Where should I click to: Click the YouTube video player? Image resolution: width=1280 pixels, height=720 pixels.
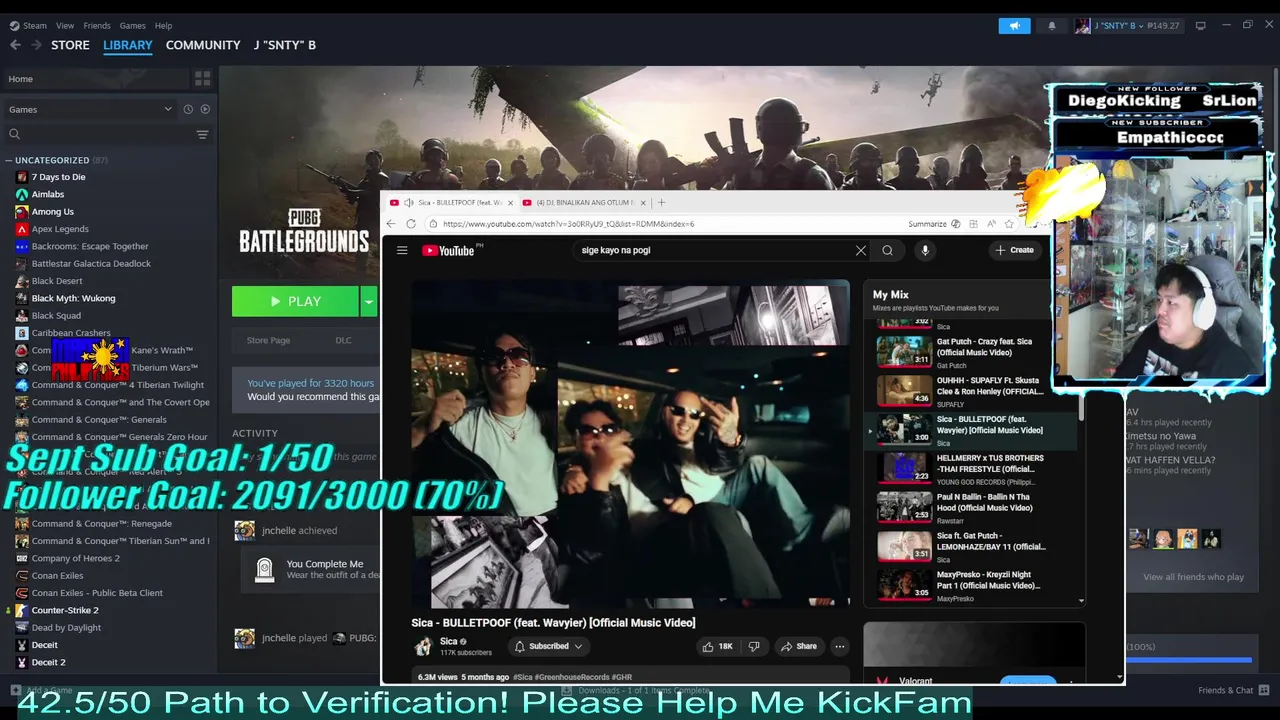(x=631, y=443)
